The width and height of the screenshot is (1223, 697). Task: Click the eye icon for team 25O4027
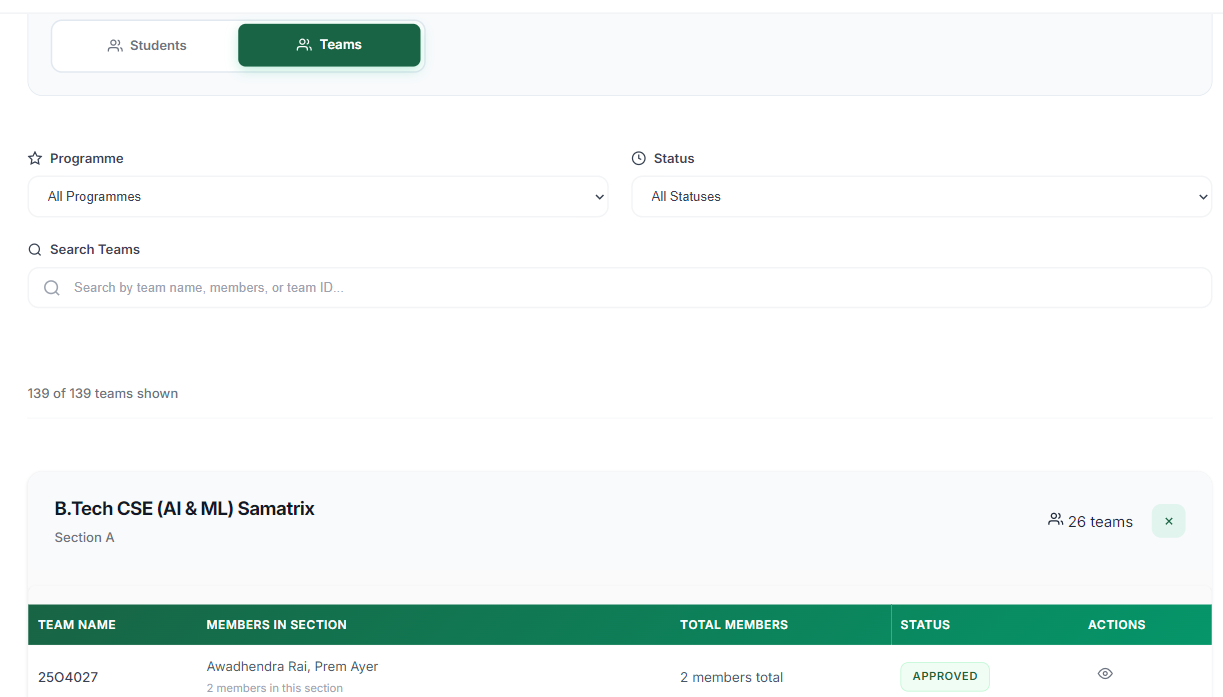click(x=1105, y=674)
